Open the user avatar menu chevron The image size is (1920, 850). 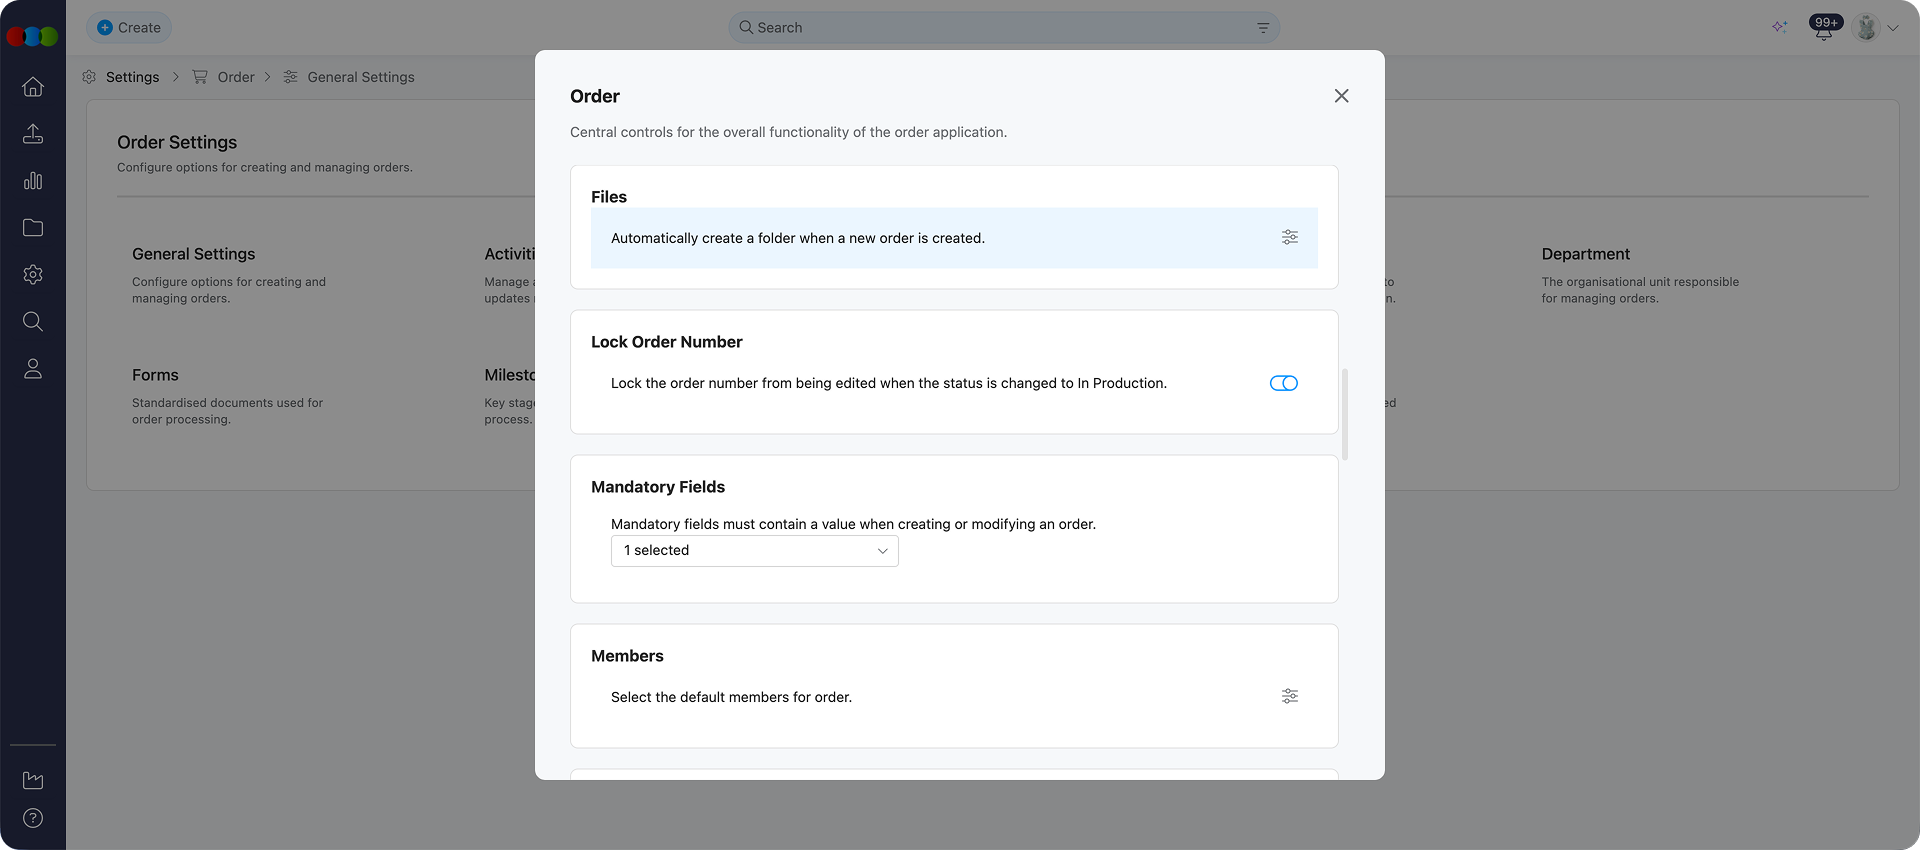(x=1893, y=28)
